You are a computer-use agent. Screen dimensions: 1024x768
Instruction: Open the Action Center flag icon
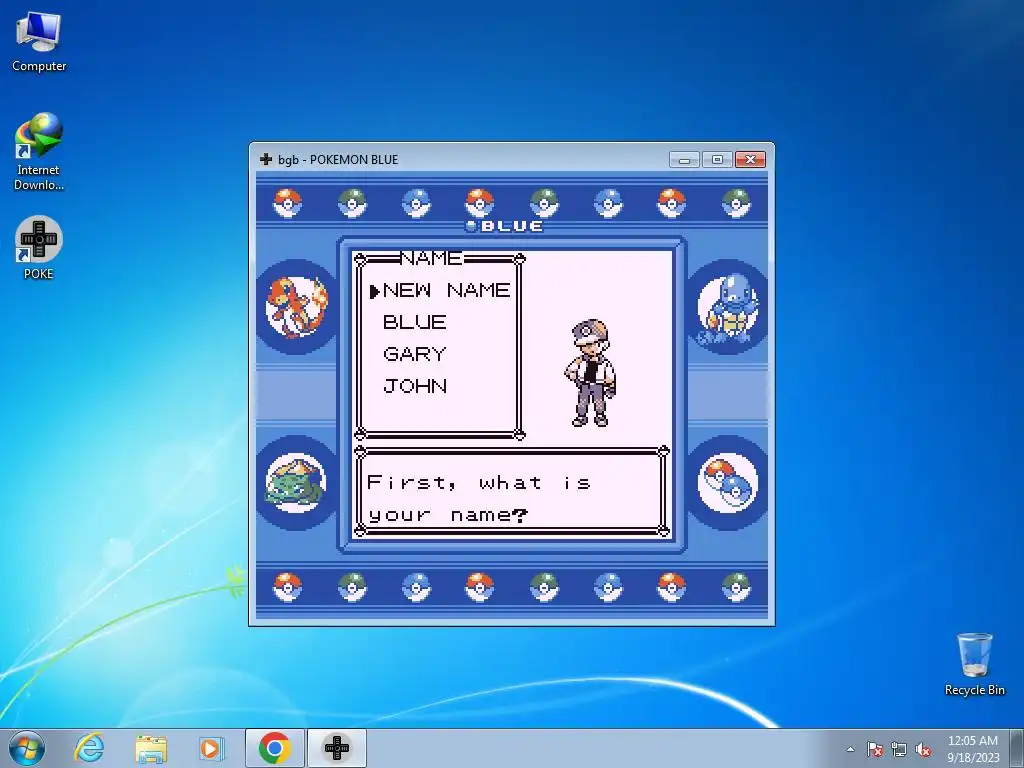[875, 749]
